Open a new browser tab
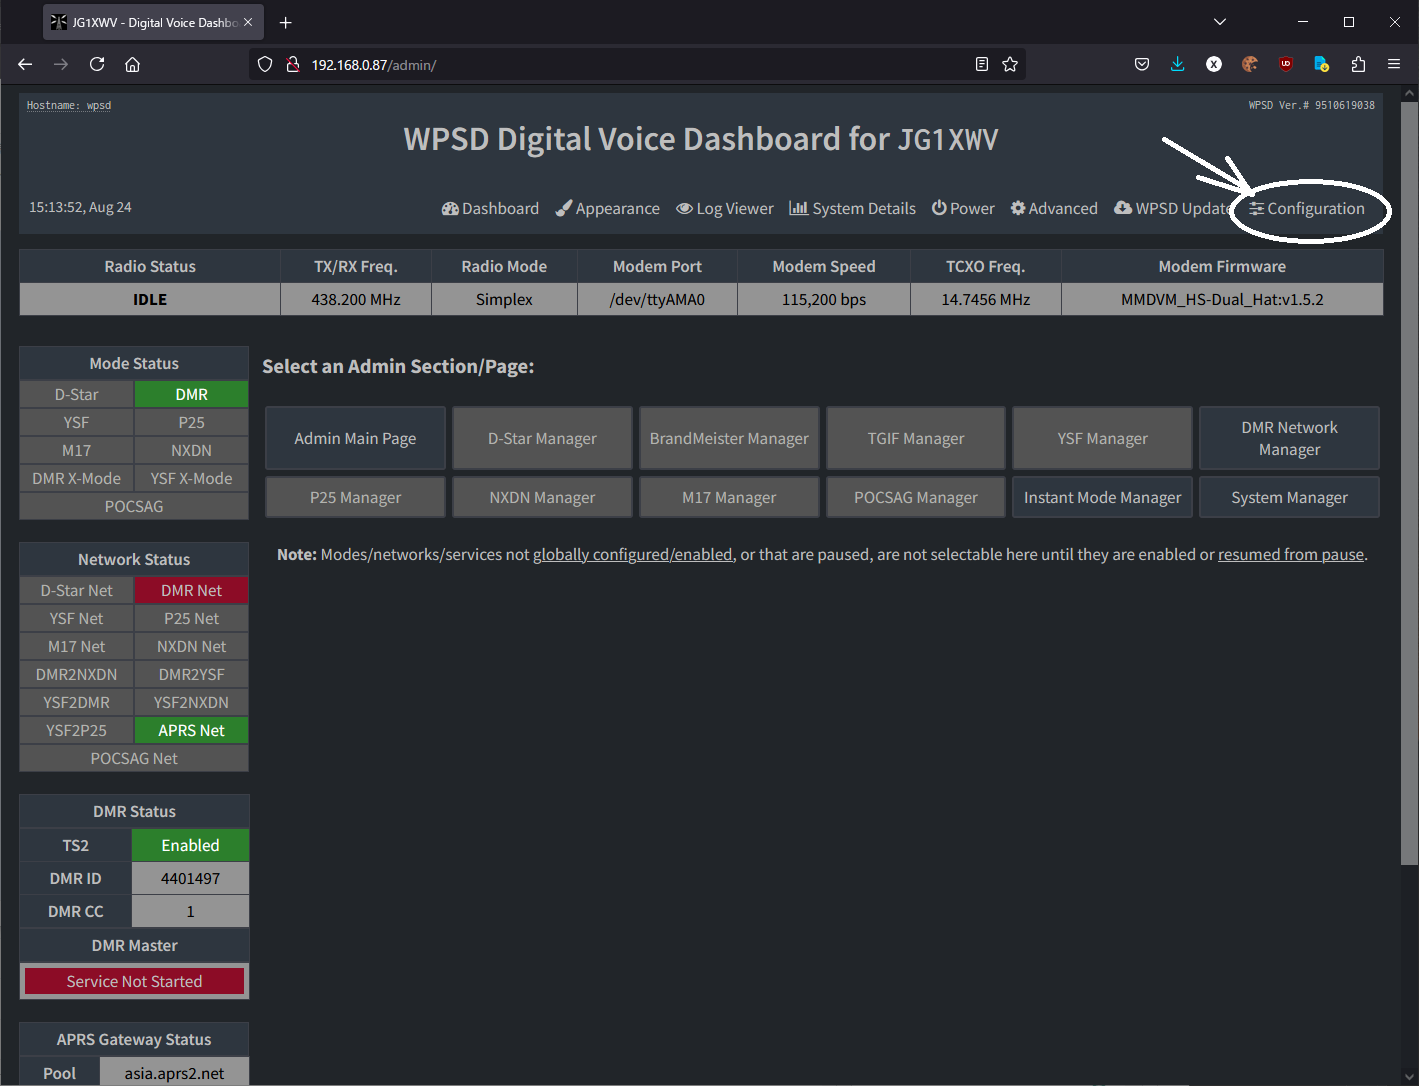1419x1086 pixels. (x=286, y=22)
